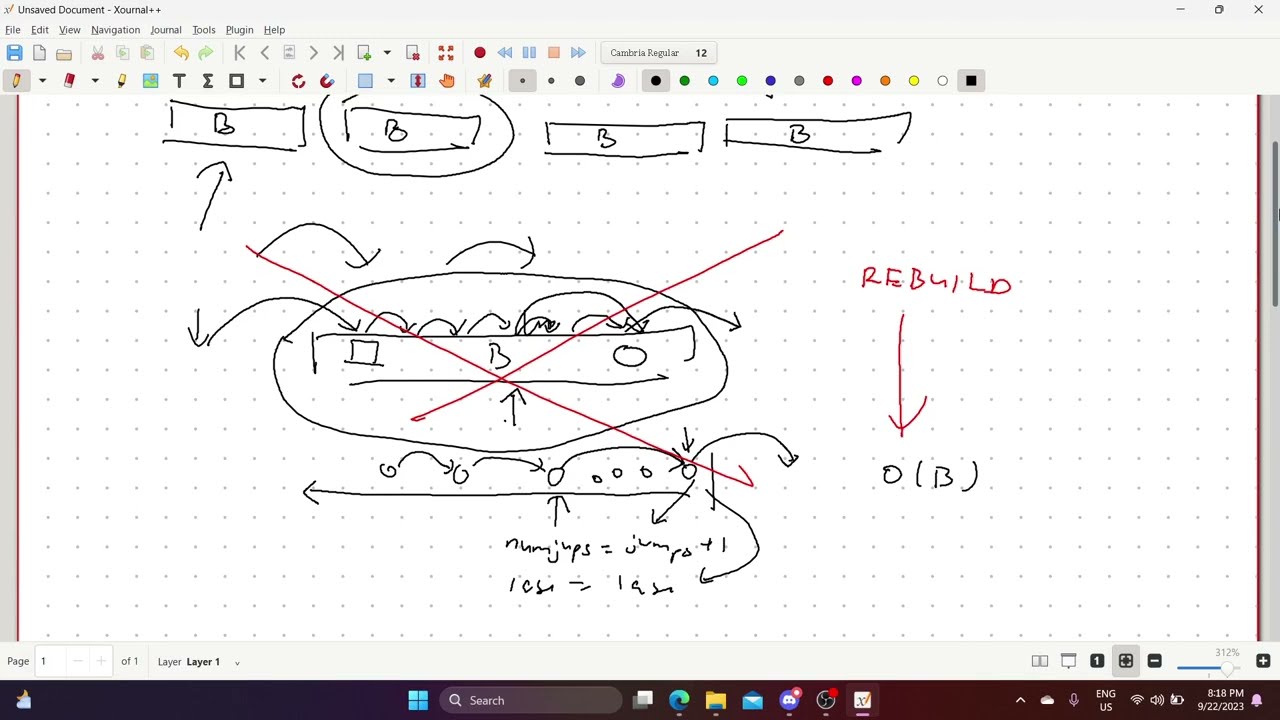Toggle presentation mode icon

pyautogui.click(x=1068, y=661)
